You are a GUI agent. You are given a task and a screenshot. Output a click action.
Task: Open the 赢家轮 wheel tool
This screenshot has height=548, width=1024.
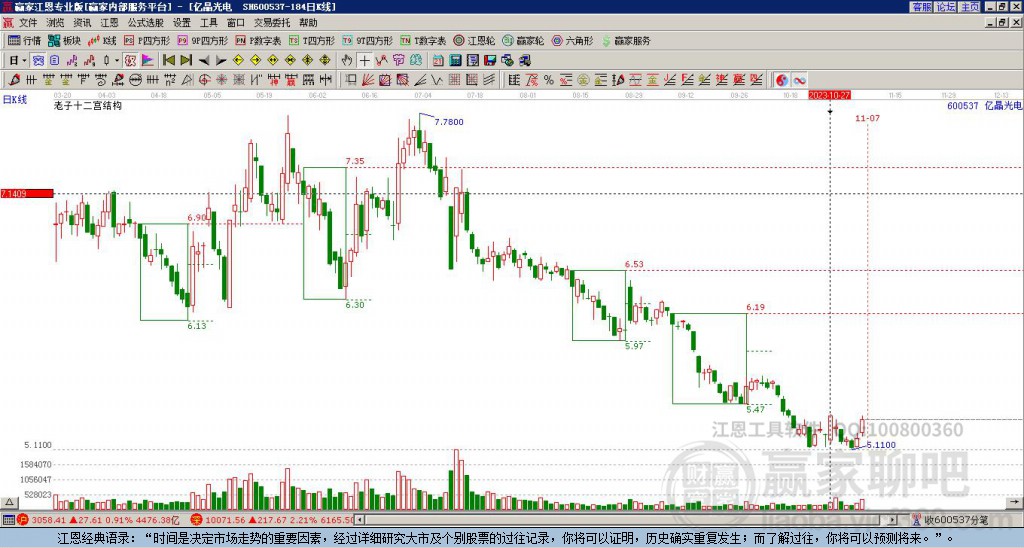(x=523, y=40)
